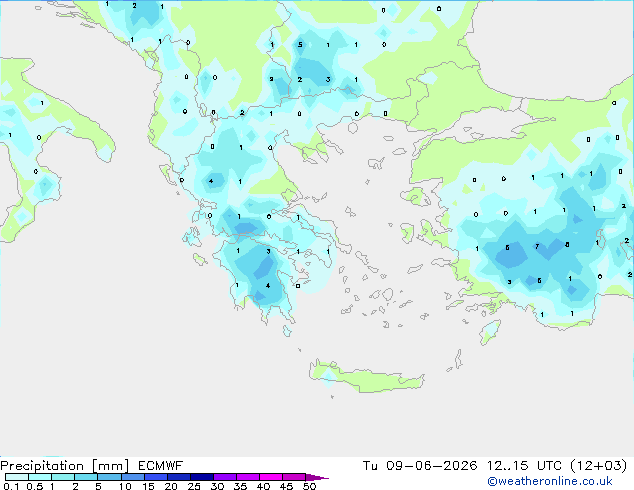Click the 35–40 mm purple legend box
This screenshot has width=634, height=490.
pos(248,477)
